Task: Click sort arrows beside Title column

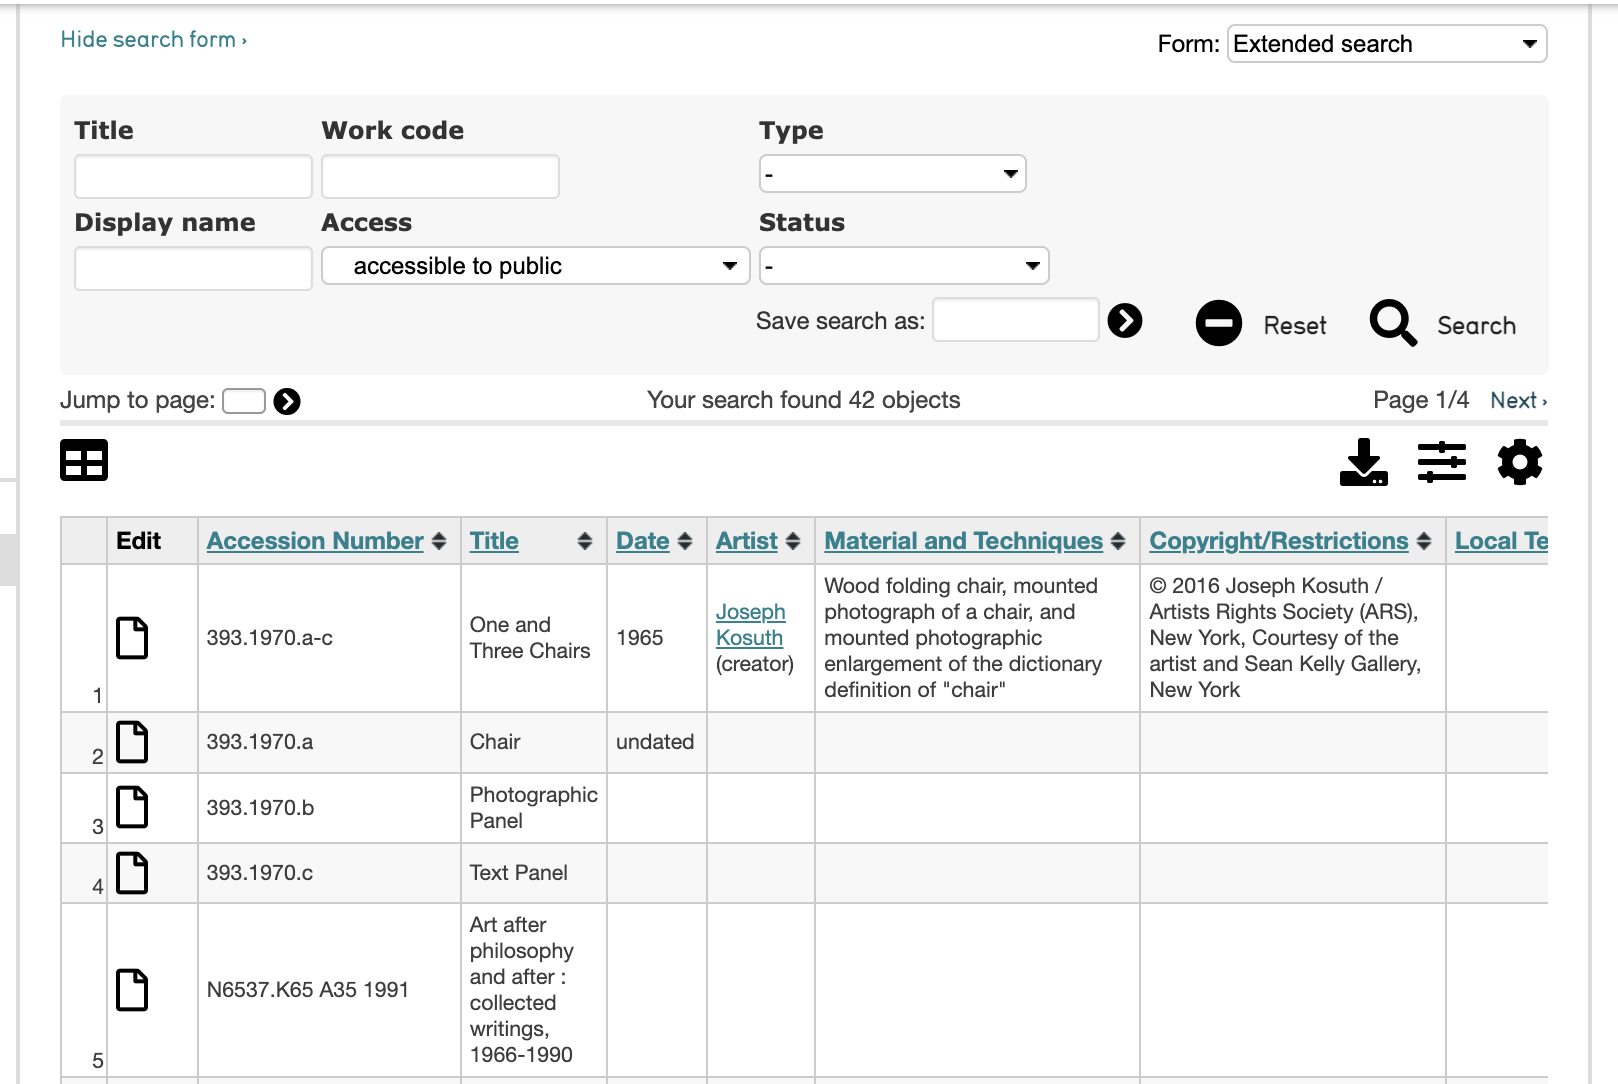Action: coord(585,541)
